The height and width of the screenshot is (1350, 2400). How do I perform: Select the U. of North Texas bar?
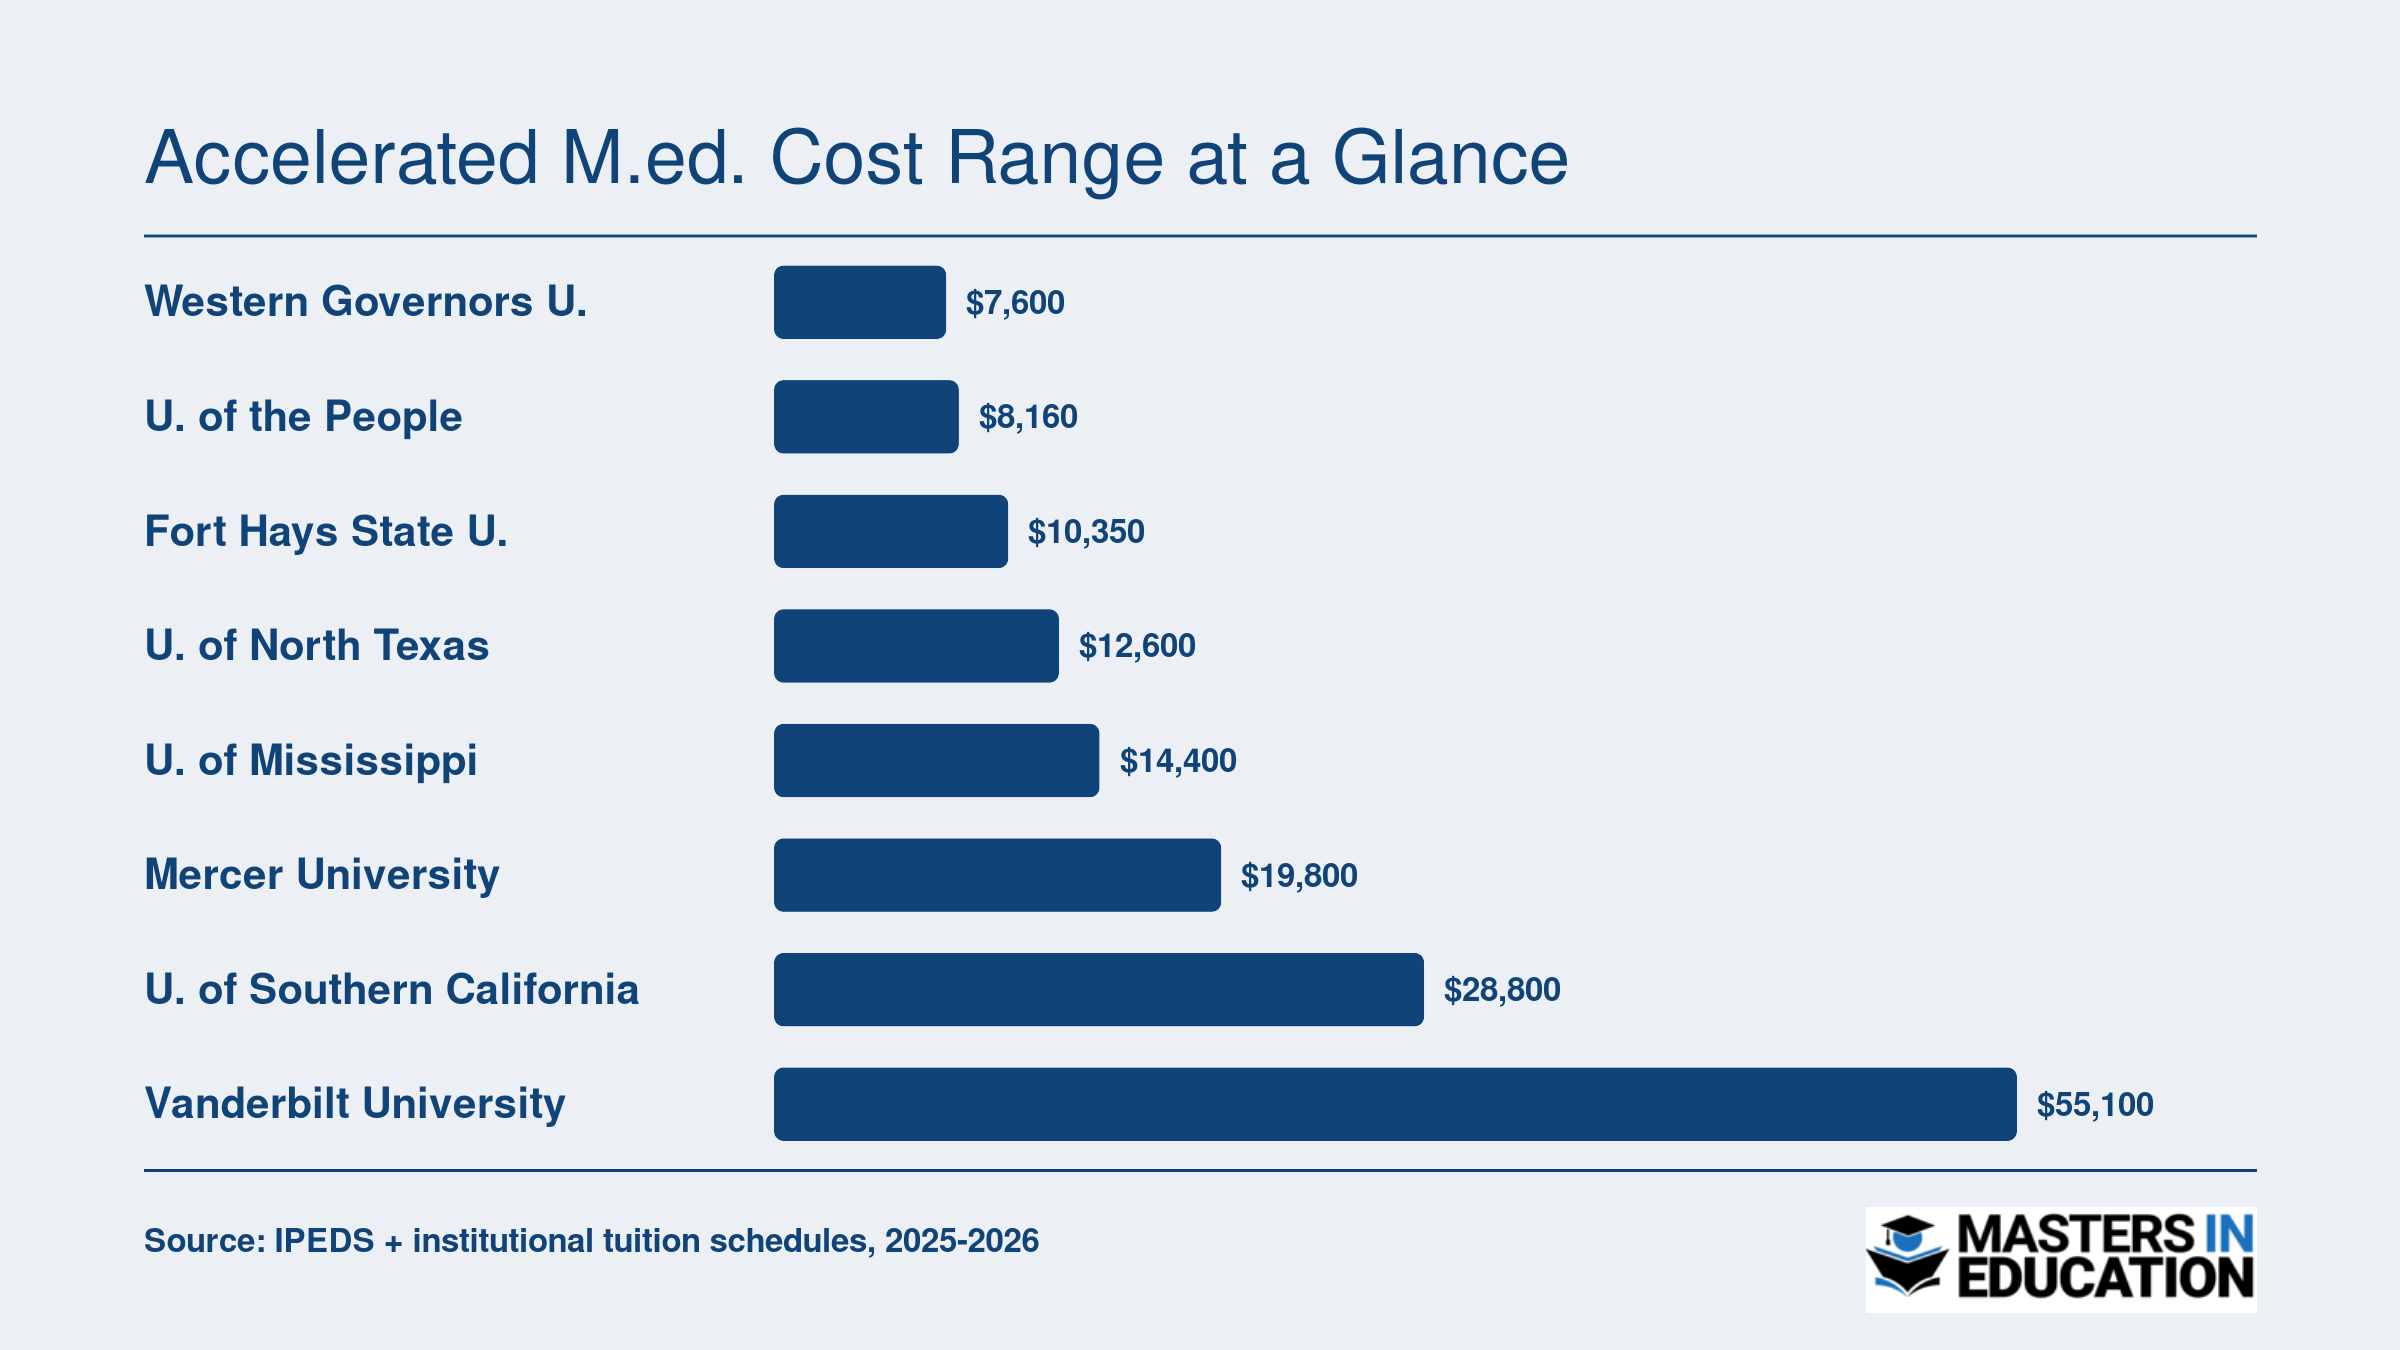click(916, 646)
